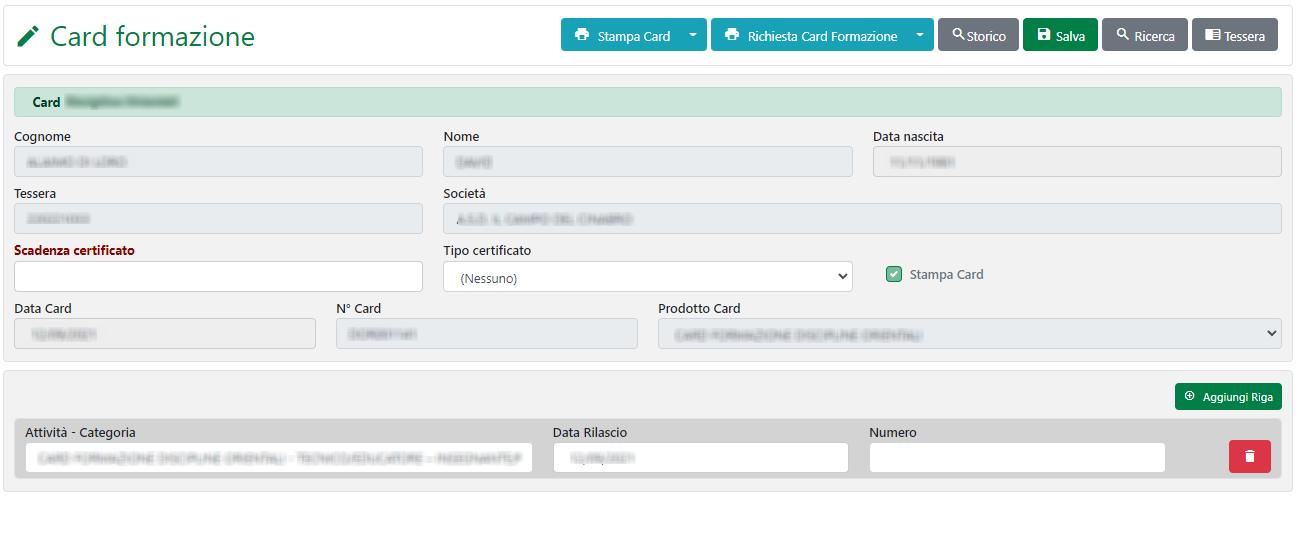Click the floppy disk icon on Salva
Image resolution: width=1307 pixels, height=549 pixels.
click(1043, 35)
